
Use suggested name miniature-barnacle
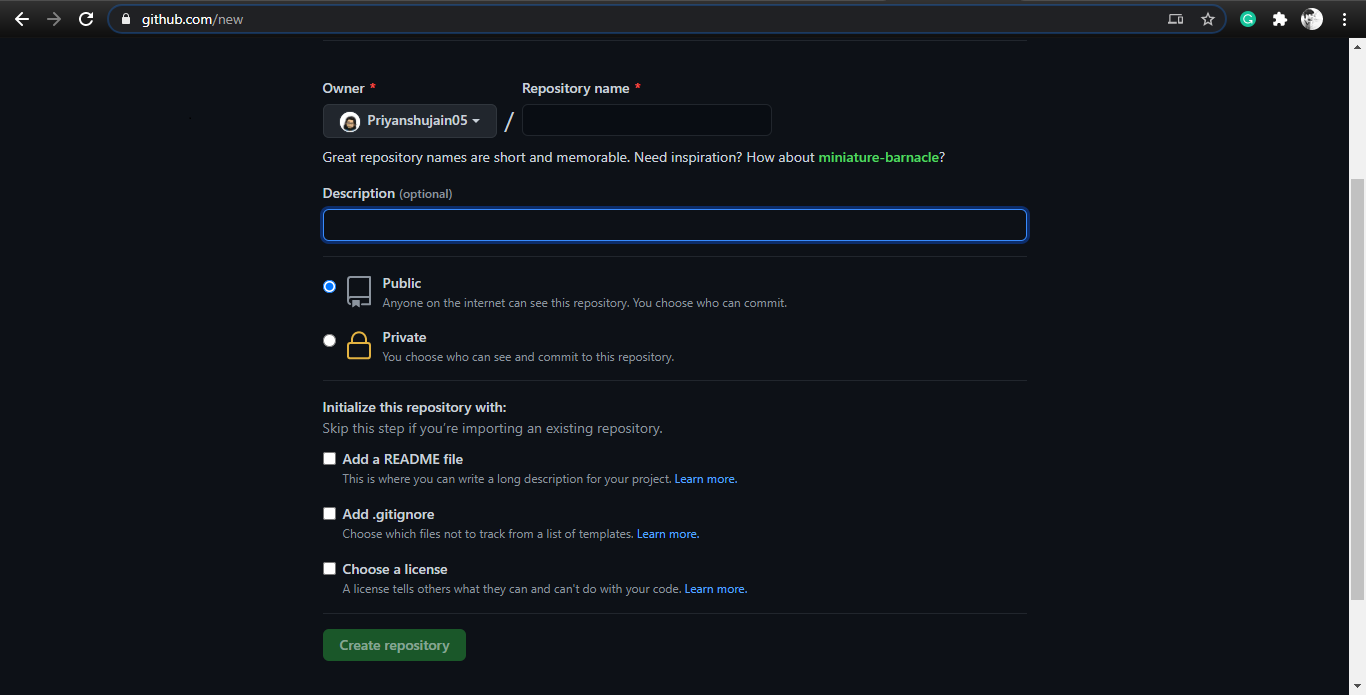click(x=878, y=157)
